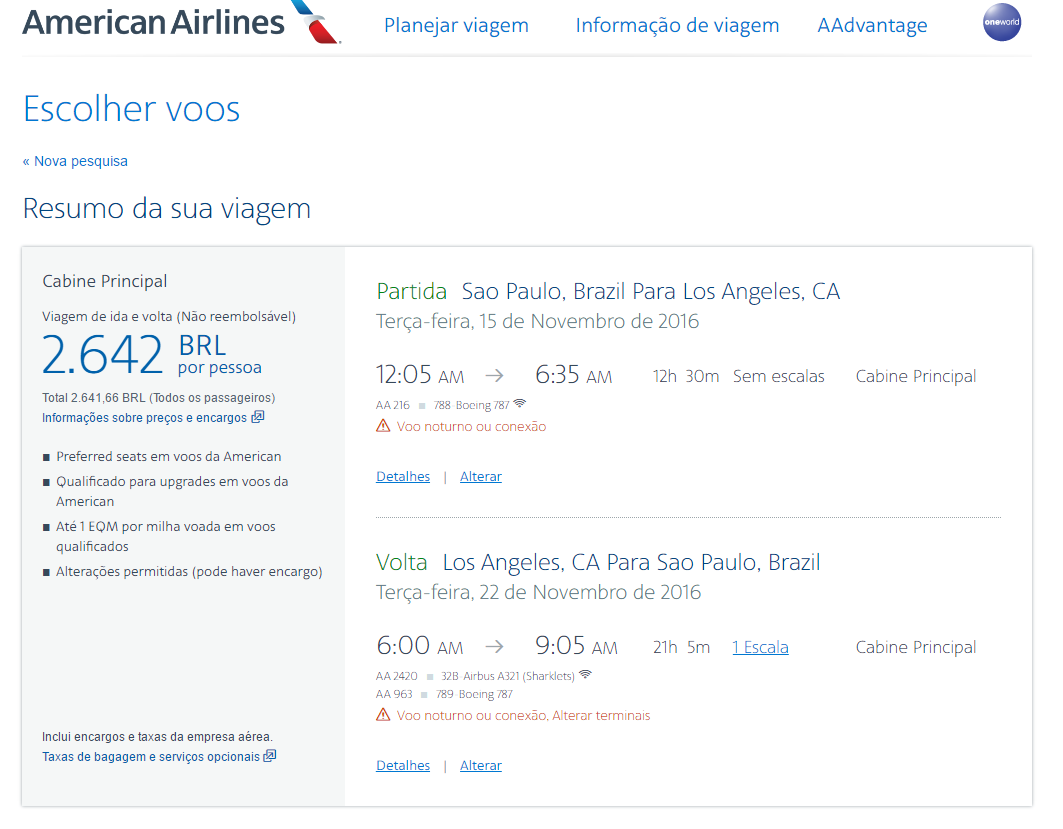1063x829 pixels.
Task: Click warning icon on the departure flight
Action: click(x=383, y=426)
